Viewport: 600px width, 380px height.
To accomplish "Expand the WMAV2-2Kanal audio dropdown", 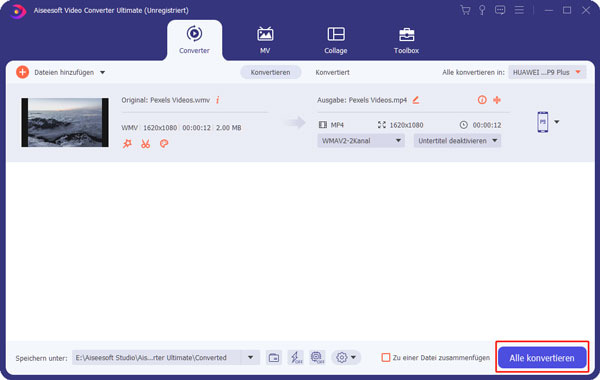I will [360, 141].
